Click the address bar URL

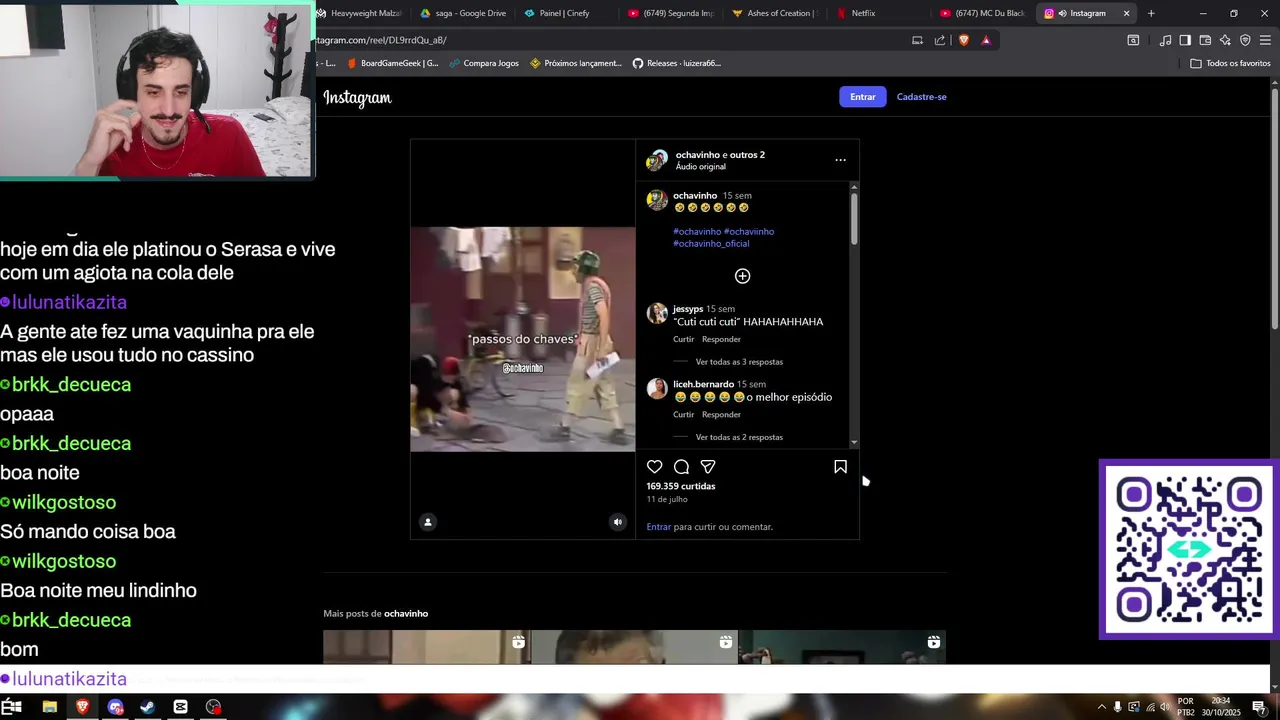point(382,40)
